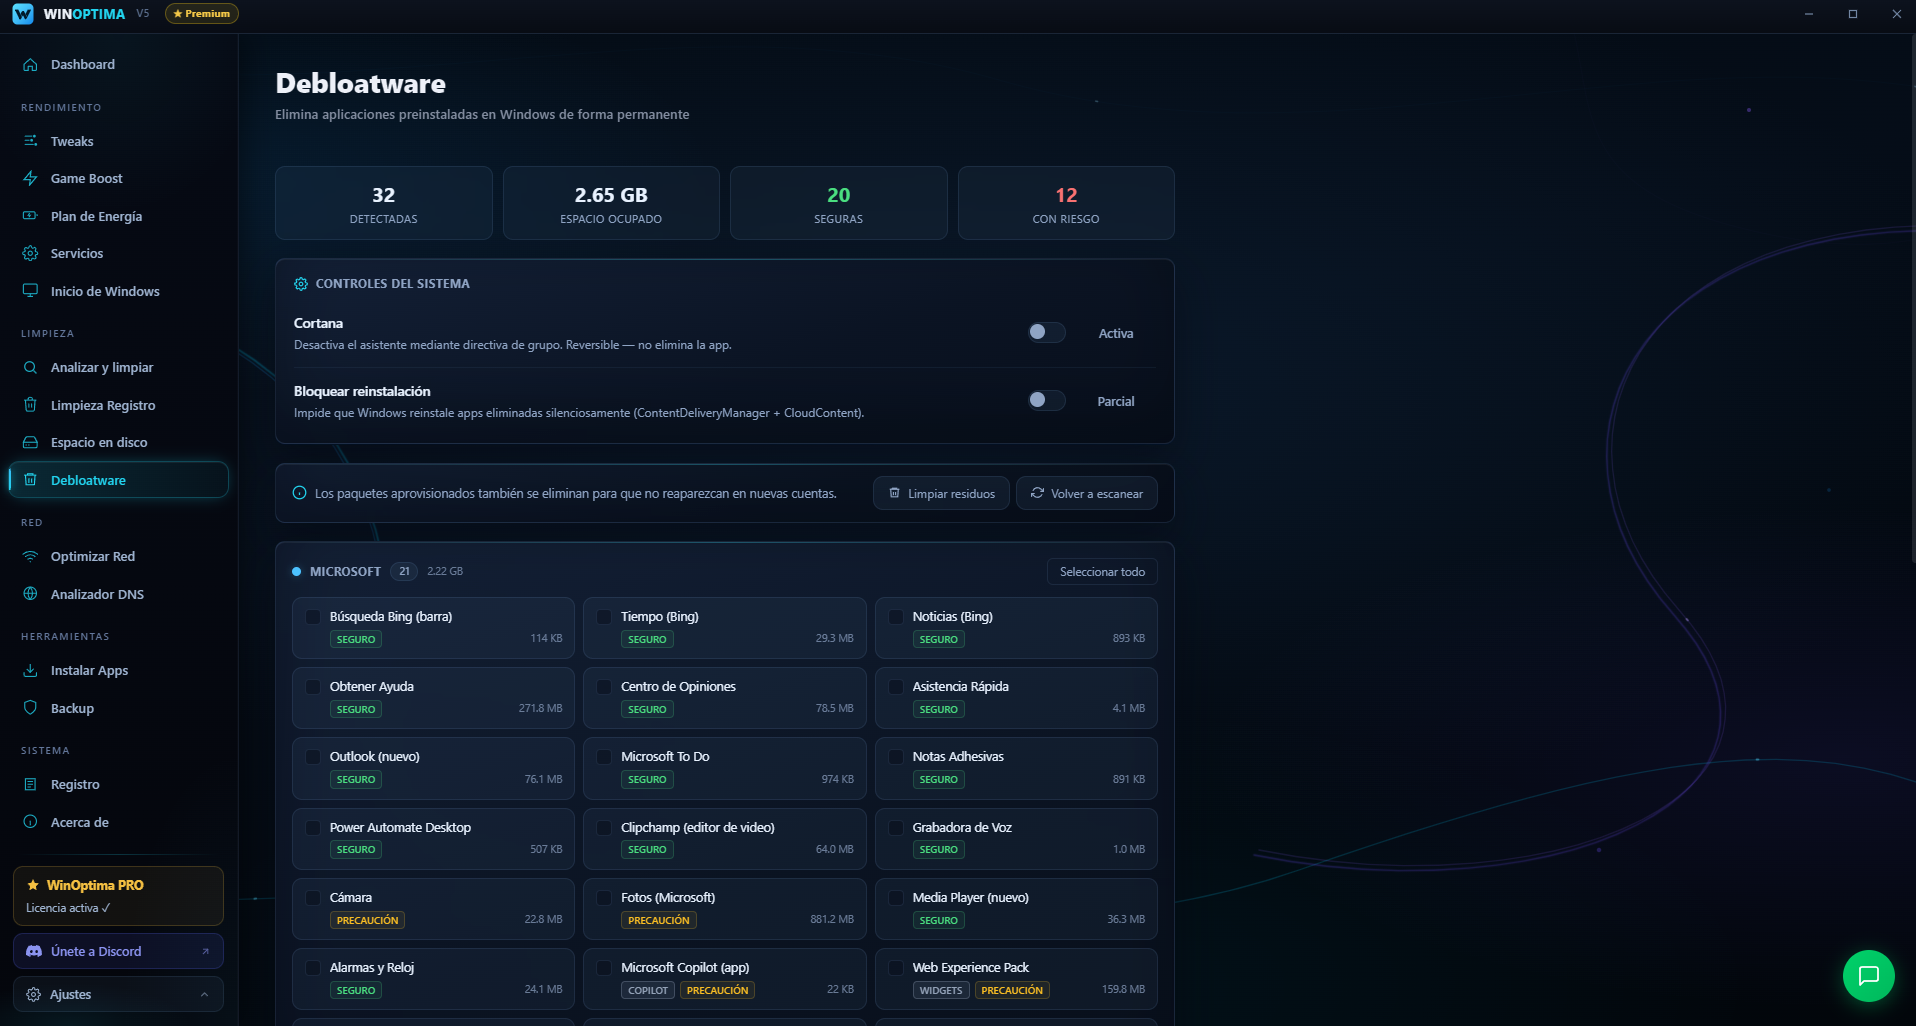Open the Únete a Discord link
Screen dimensions: 1916x1026
pos(118,951)
